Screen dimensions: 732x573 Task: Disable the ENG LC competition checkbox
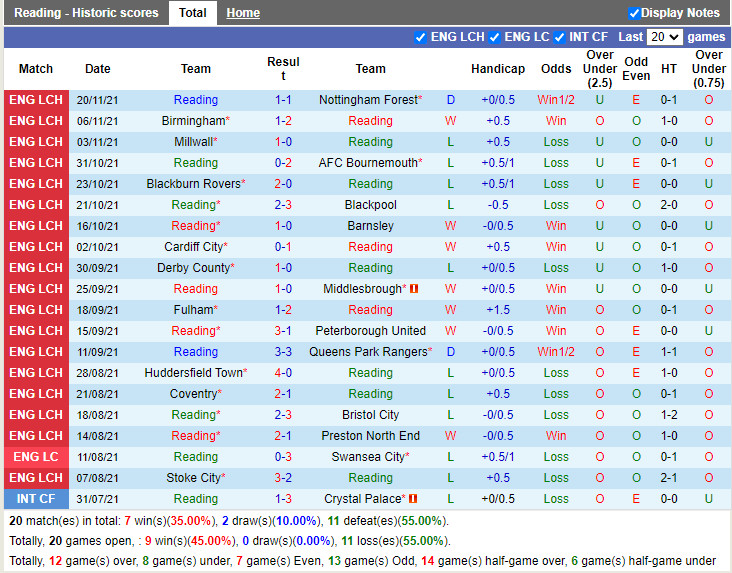coord(494,37)
